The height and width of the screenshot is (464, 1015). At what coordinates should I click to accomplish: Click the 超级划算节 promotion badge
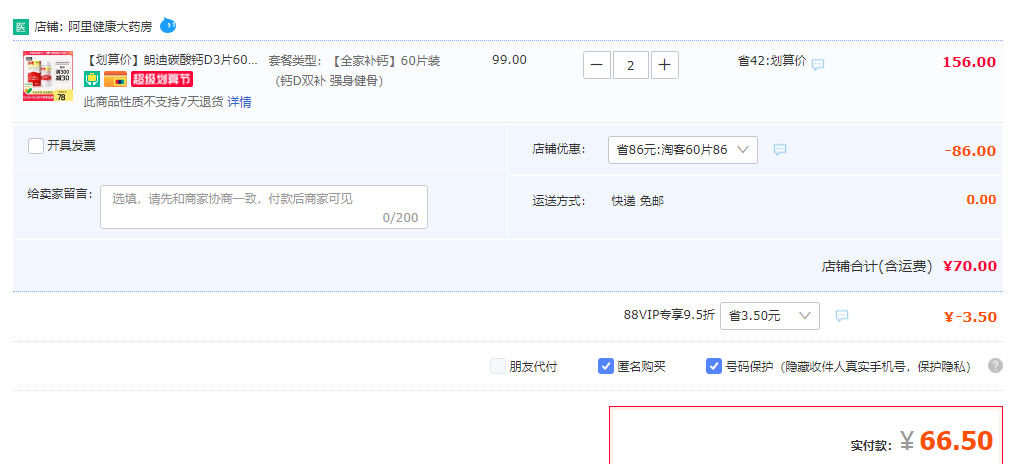(162, 79)
